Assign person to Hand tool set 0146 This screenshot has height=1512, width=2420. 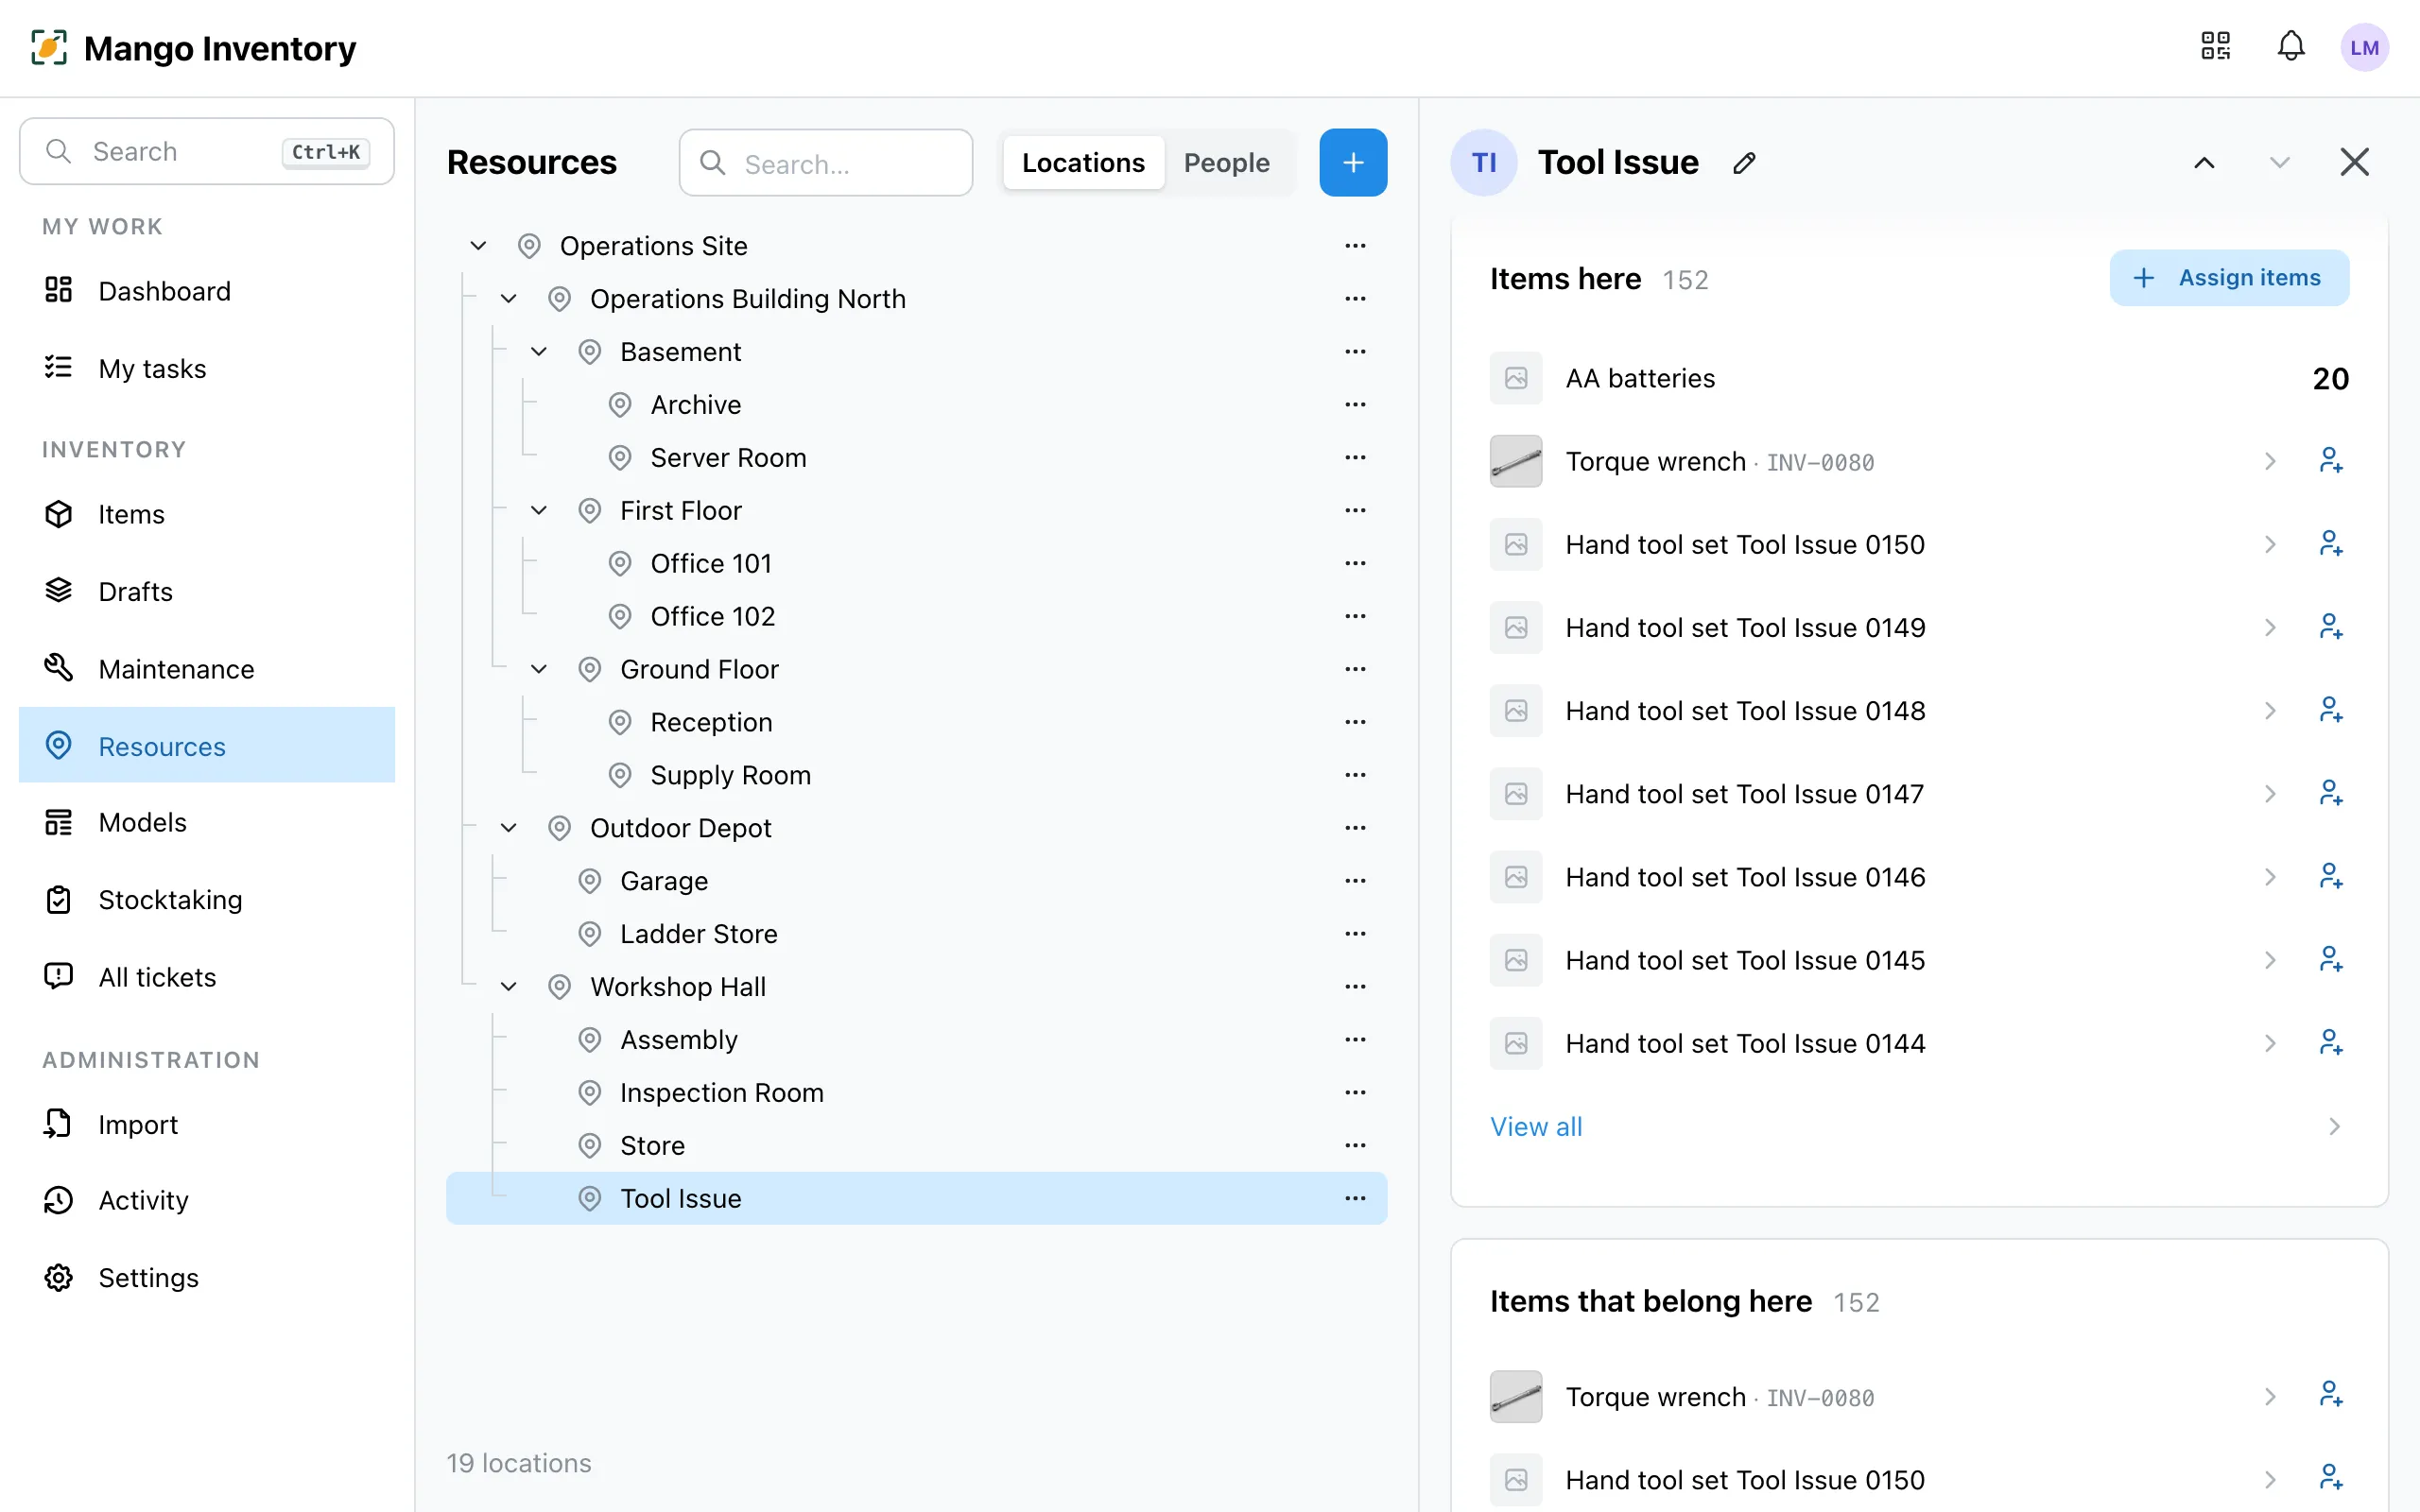[2330, 877]
